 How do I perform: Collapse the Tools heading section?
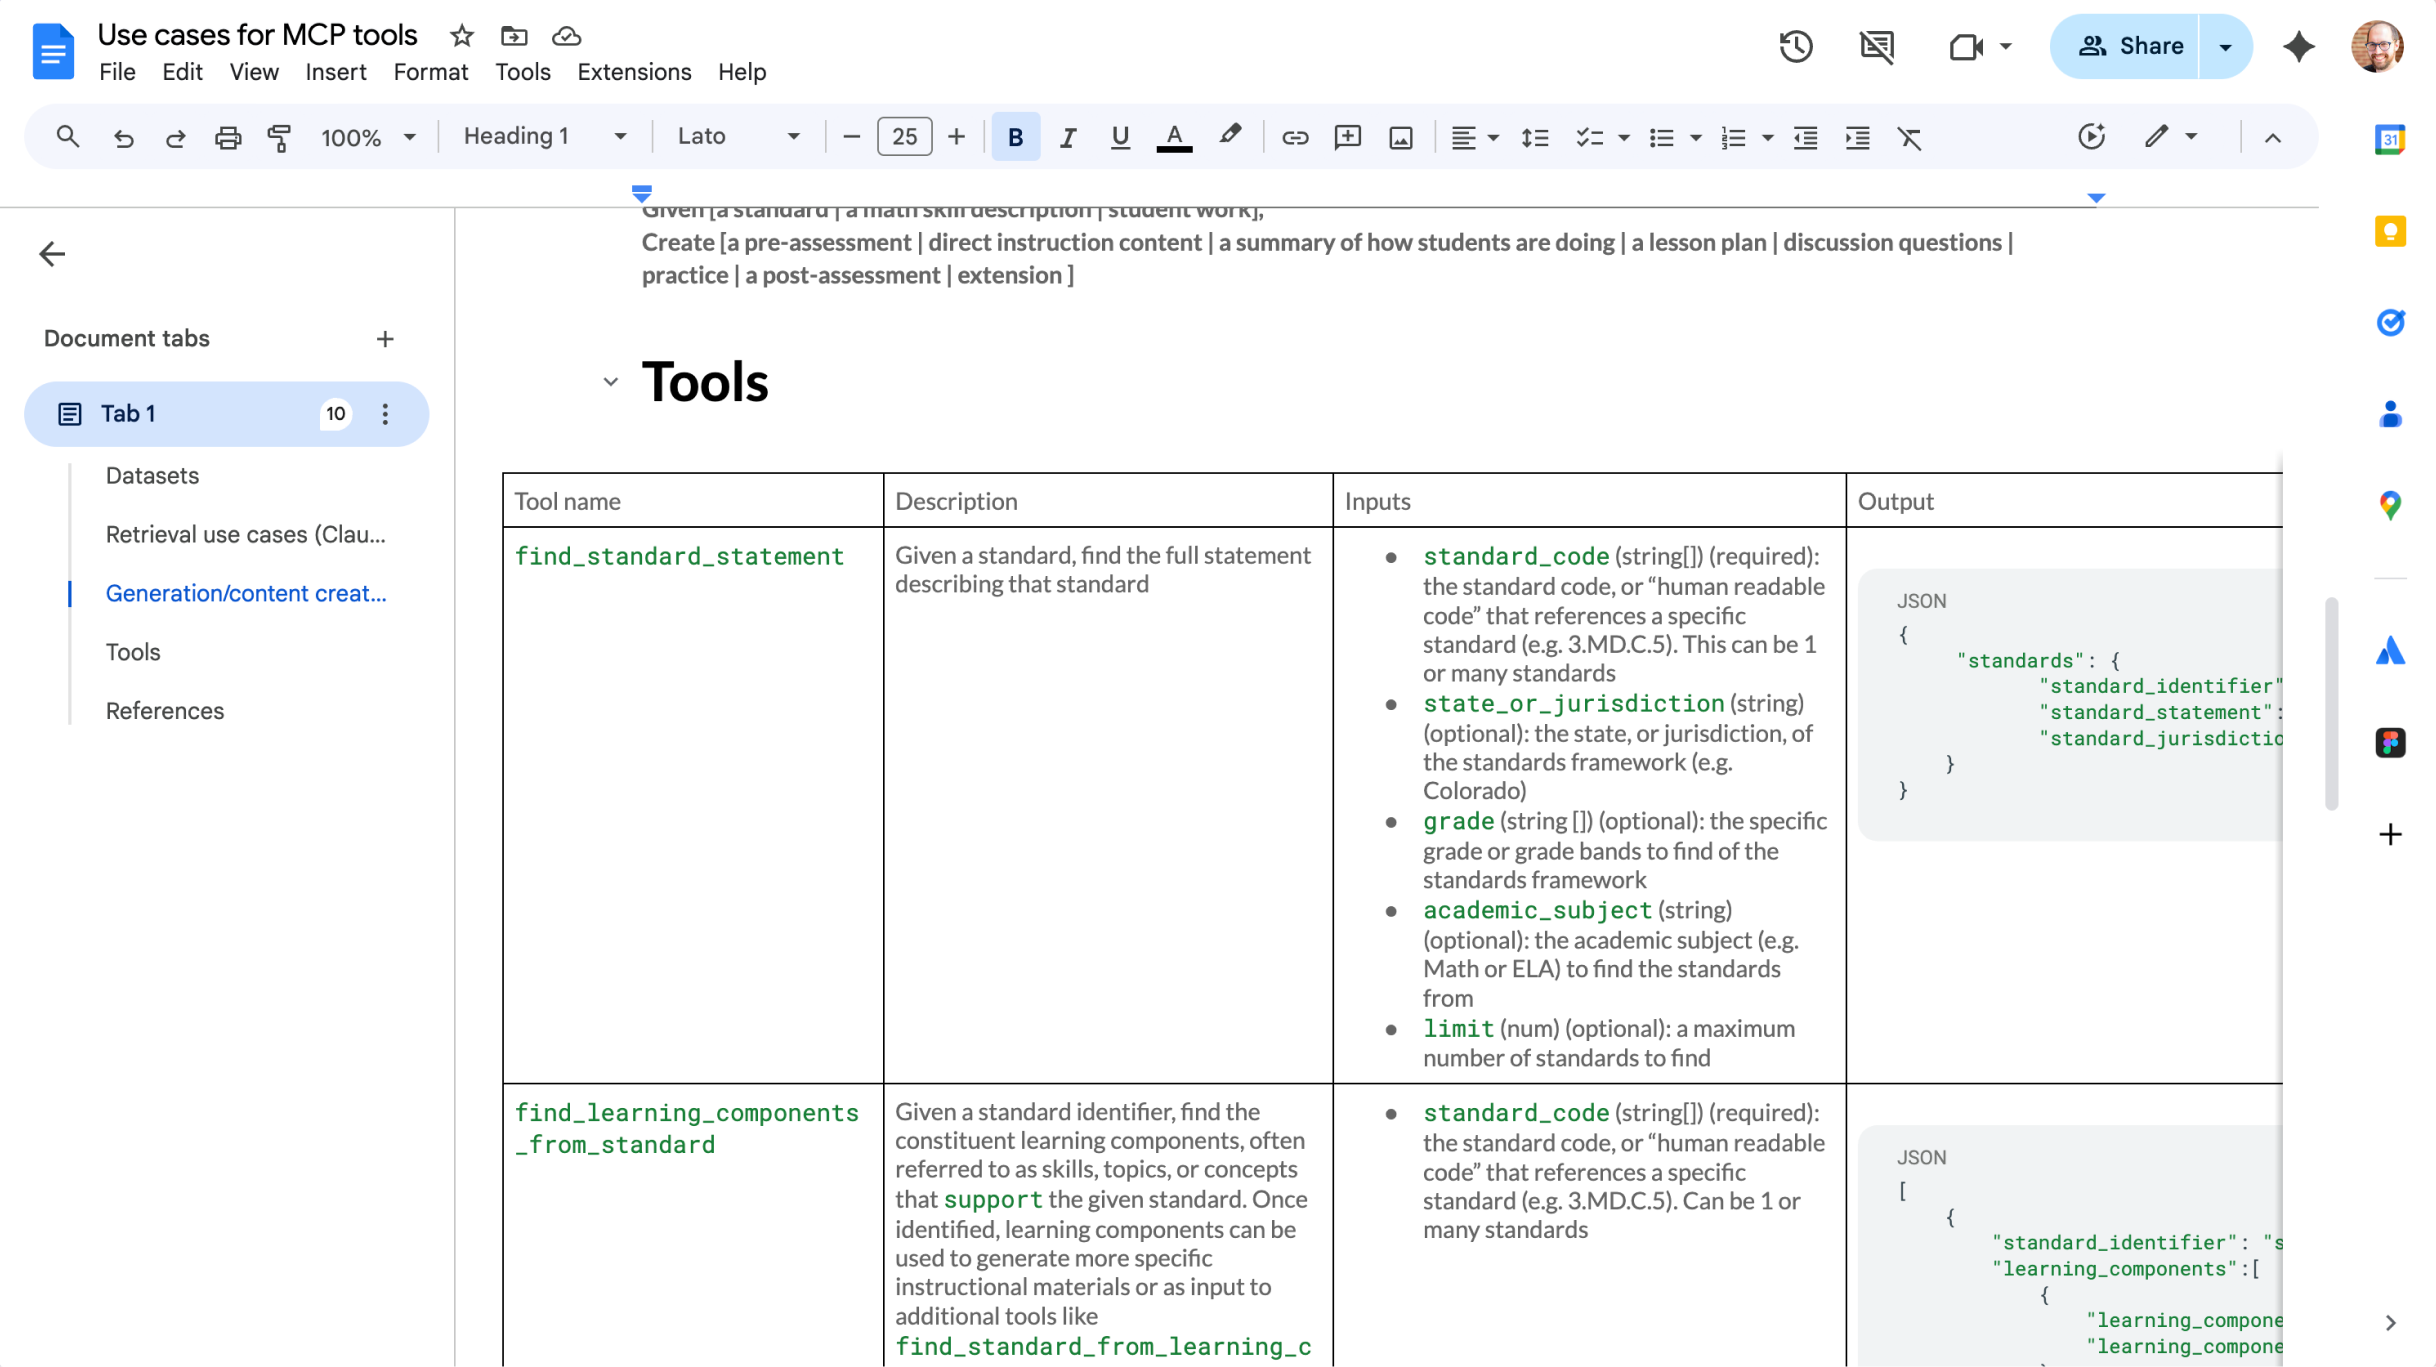click(x=610, y=382)
